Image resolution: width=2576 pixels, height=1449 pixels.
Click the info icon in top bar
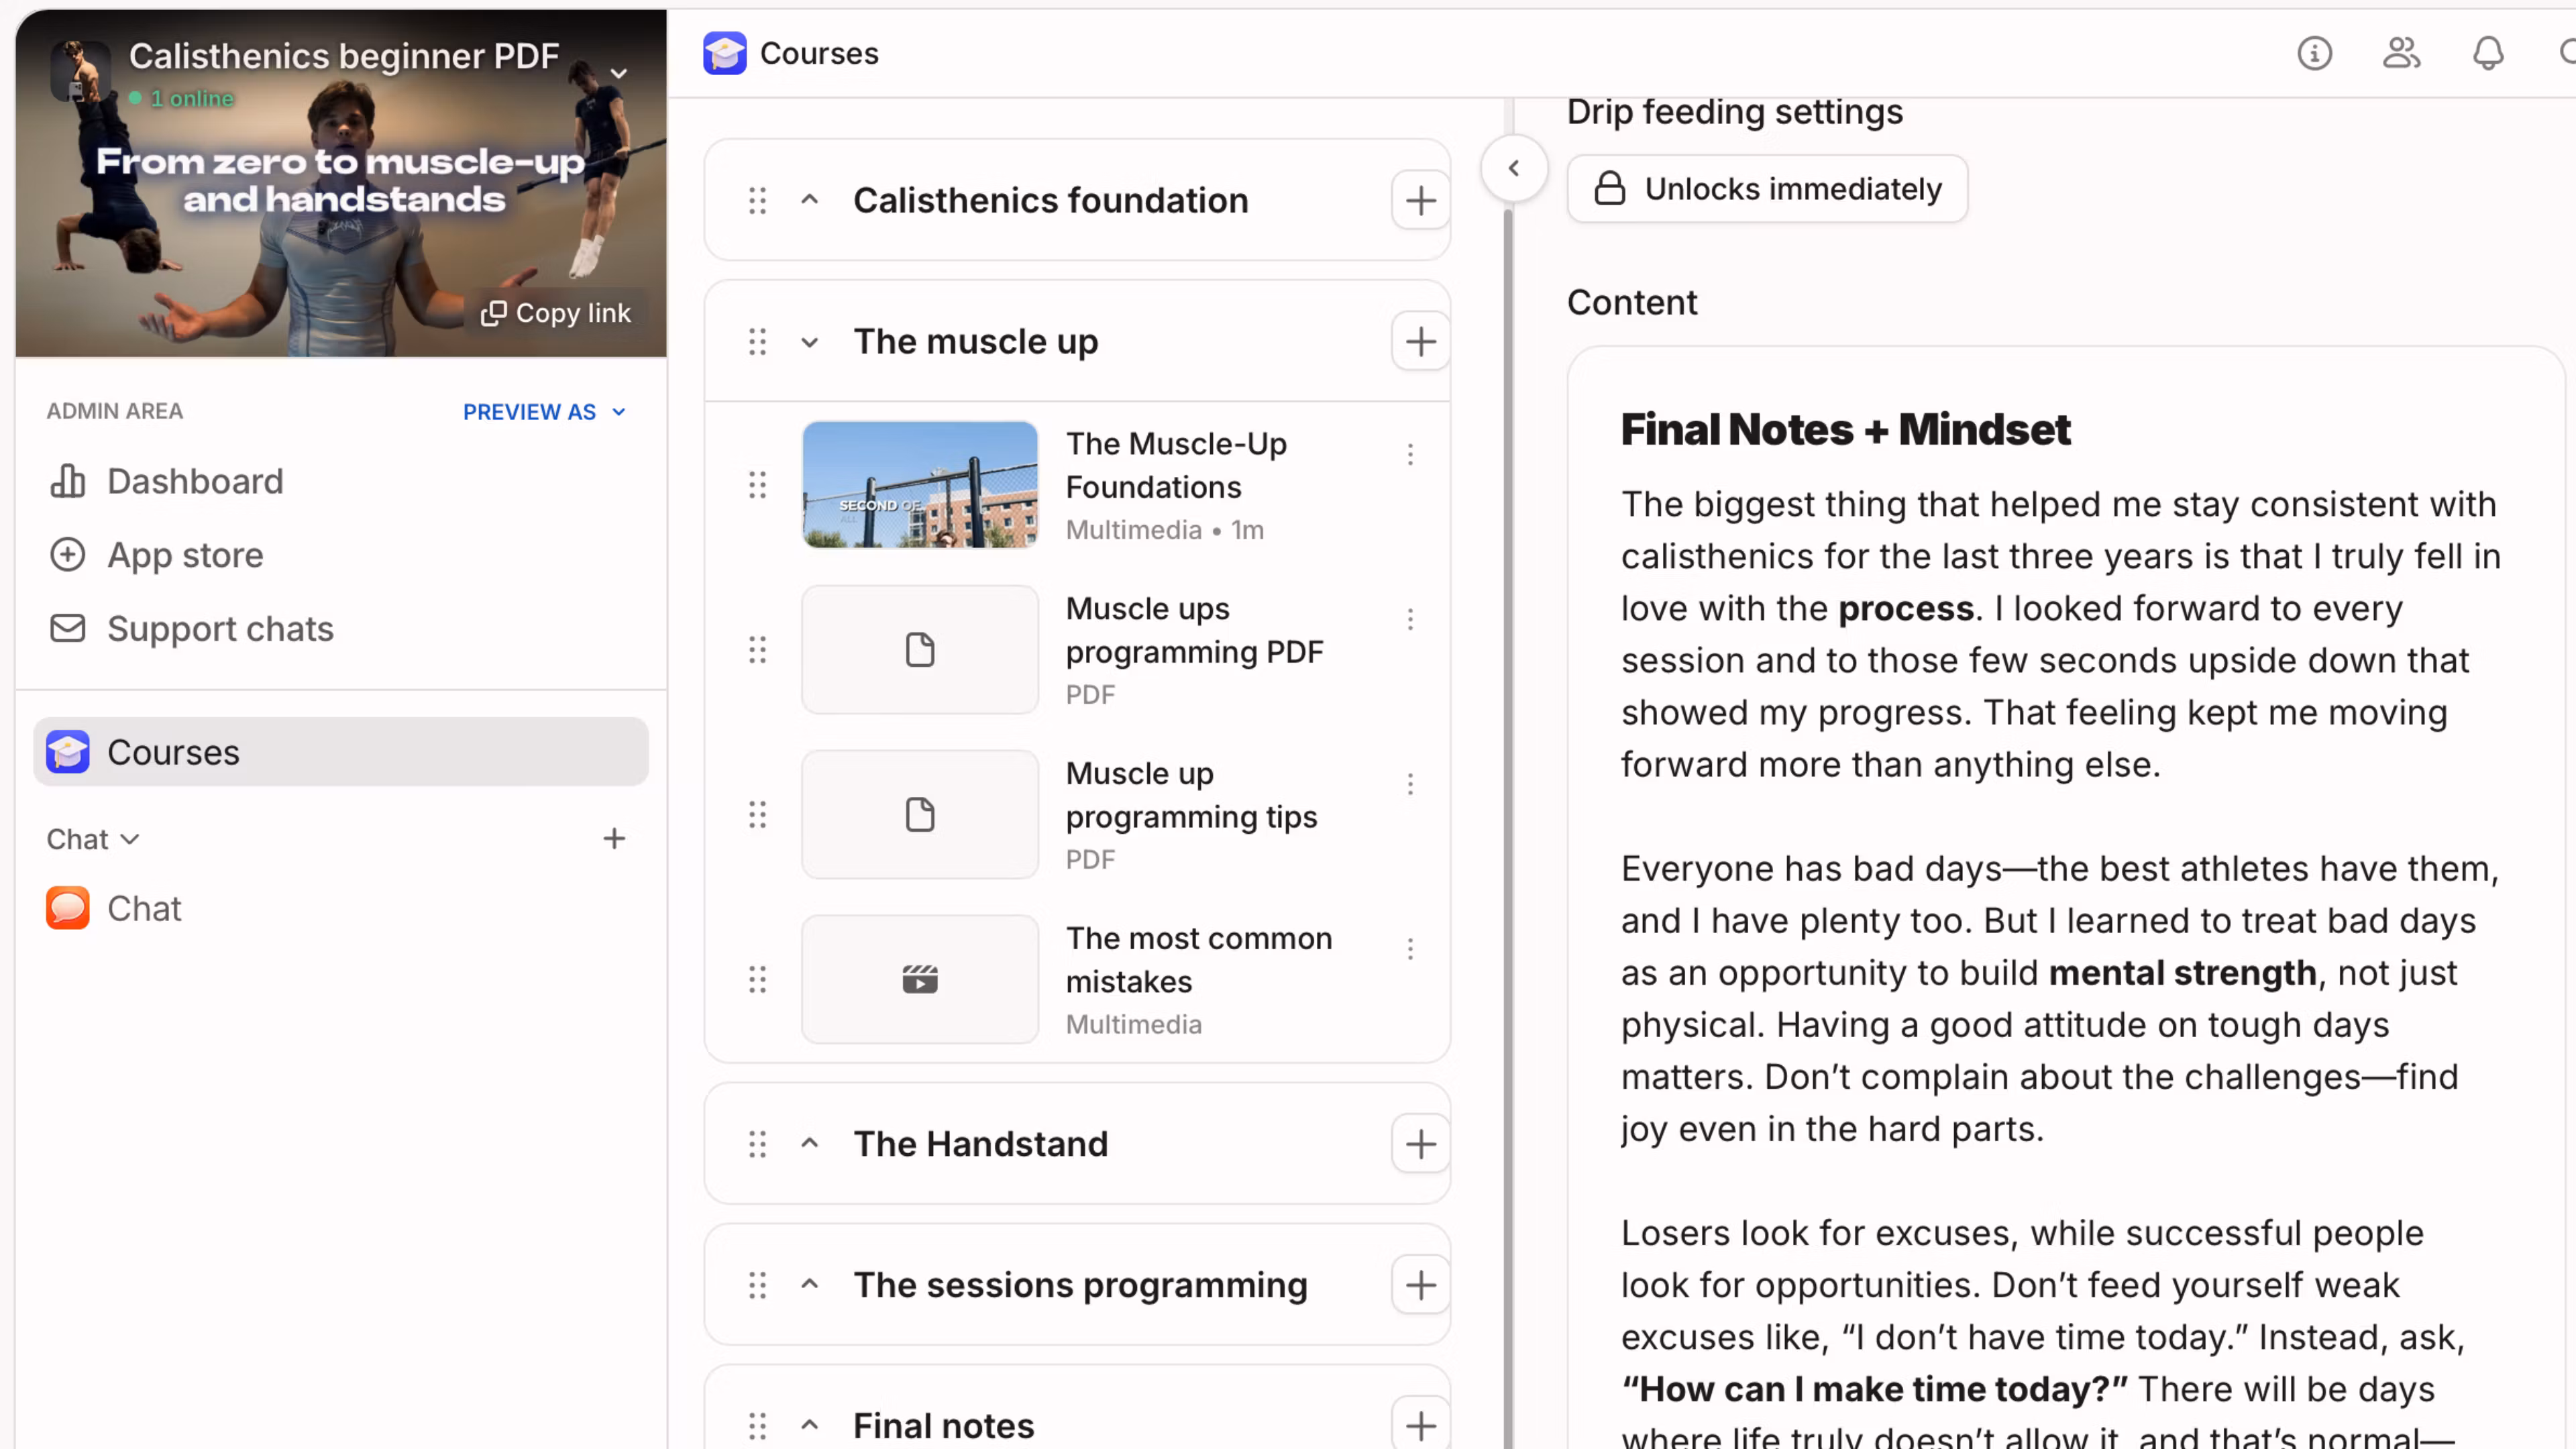pos(2314,53)
